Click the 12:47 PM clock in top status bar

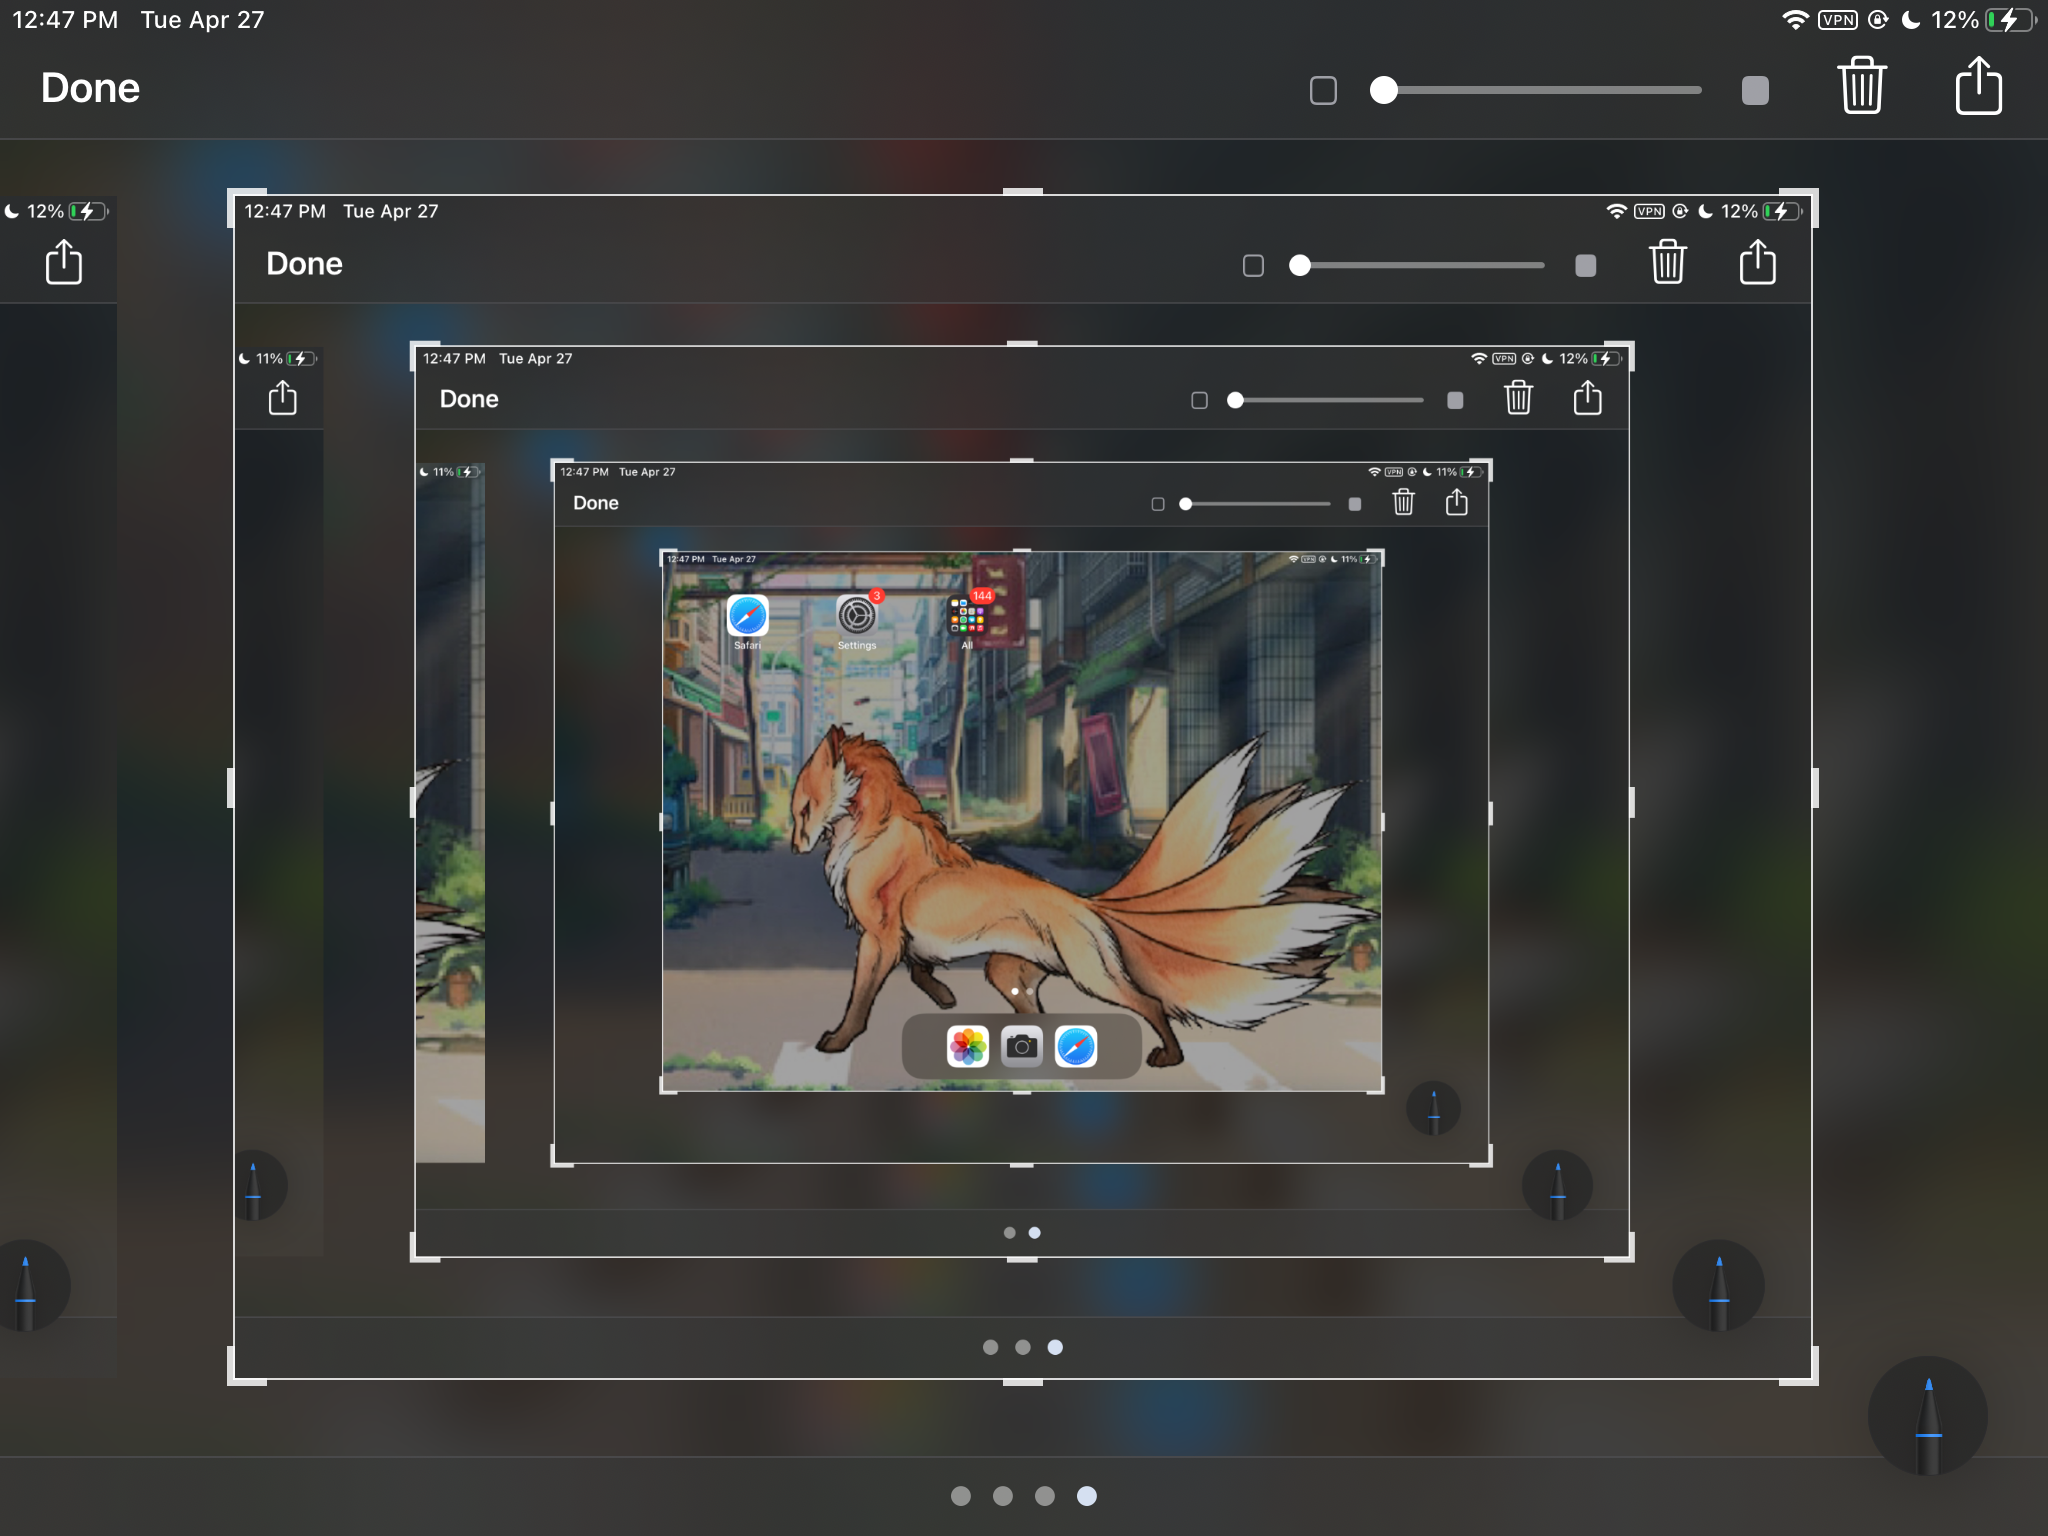65,20
